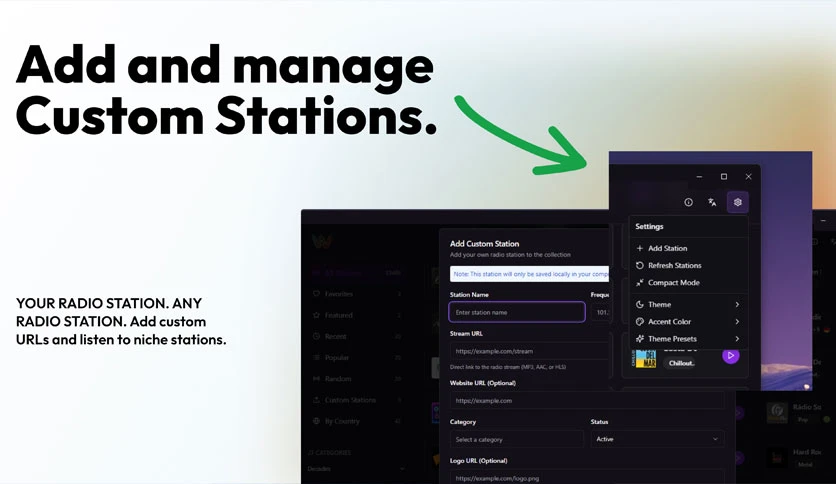836x484 pixels.
Task: Select All Stations in the sidebar
Action: [357, 272]
